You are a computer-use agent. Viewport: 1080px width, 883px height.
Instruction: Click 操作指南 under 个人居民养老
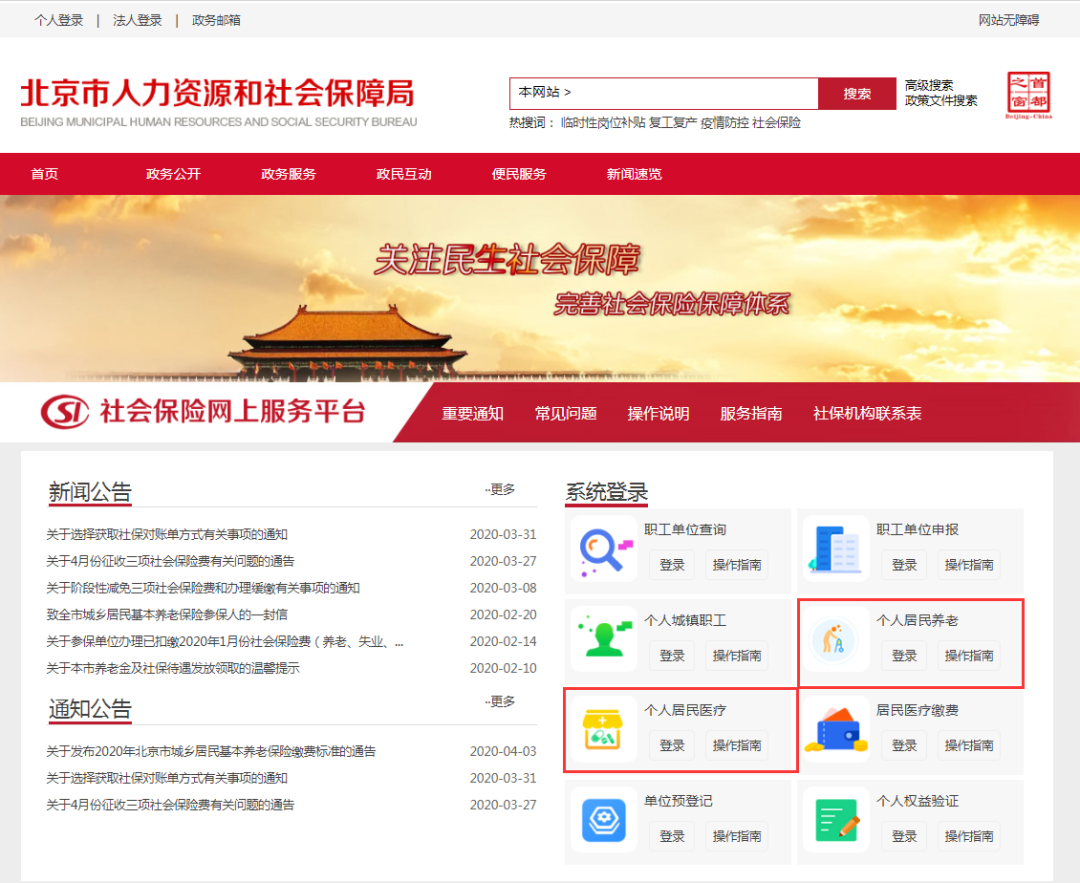click(968, 655)
